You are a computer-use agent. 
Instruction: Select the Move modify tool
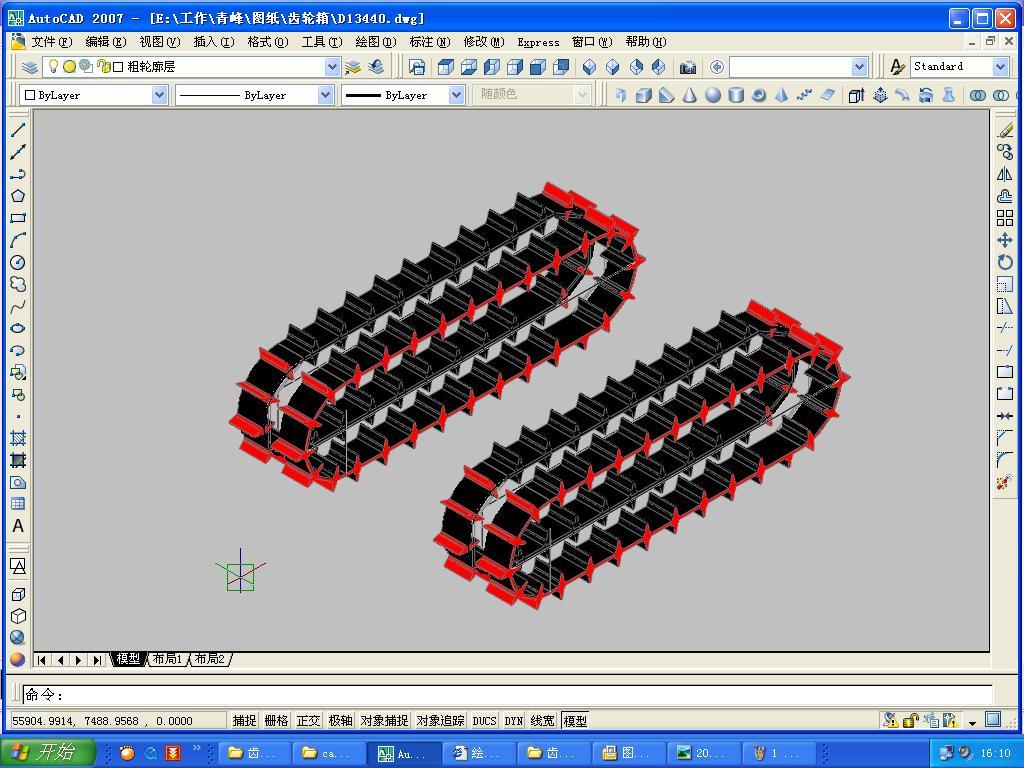(1005, 240)
